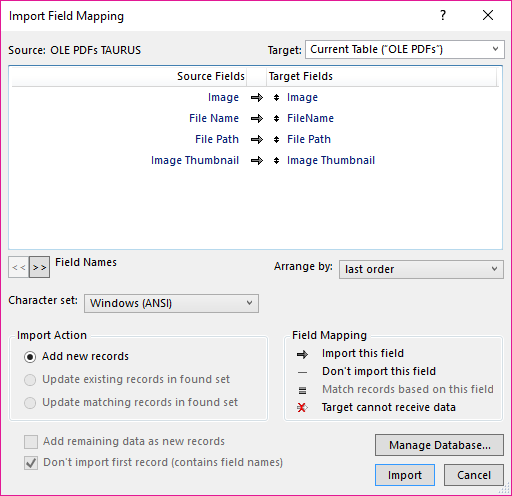Toggle import arrow for File Name field
Viewport: 512px width, 496px height.
(x=257, y=119)
